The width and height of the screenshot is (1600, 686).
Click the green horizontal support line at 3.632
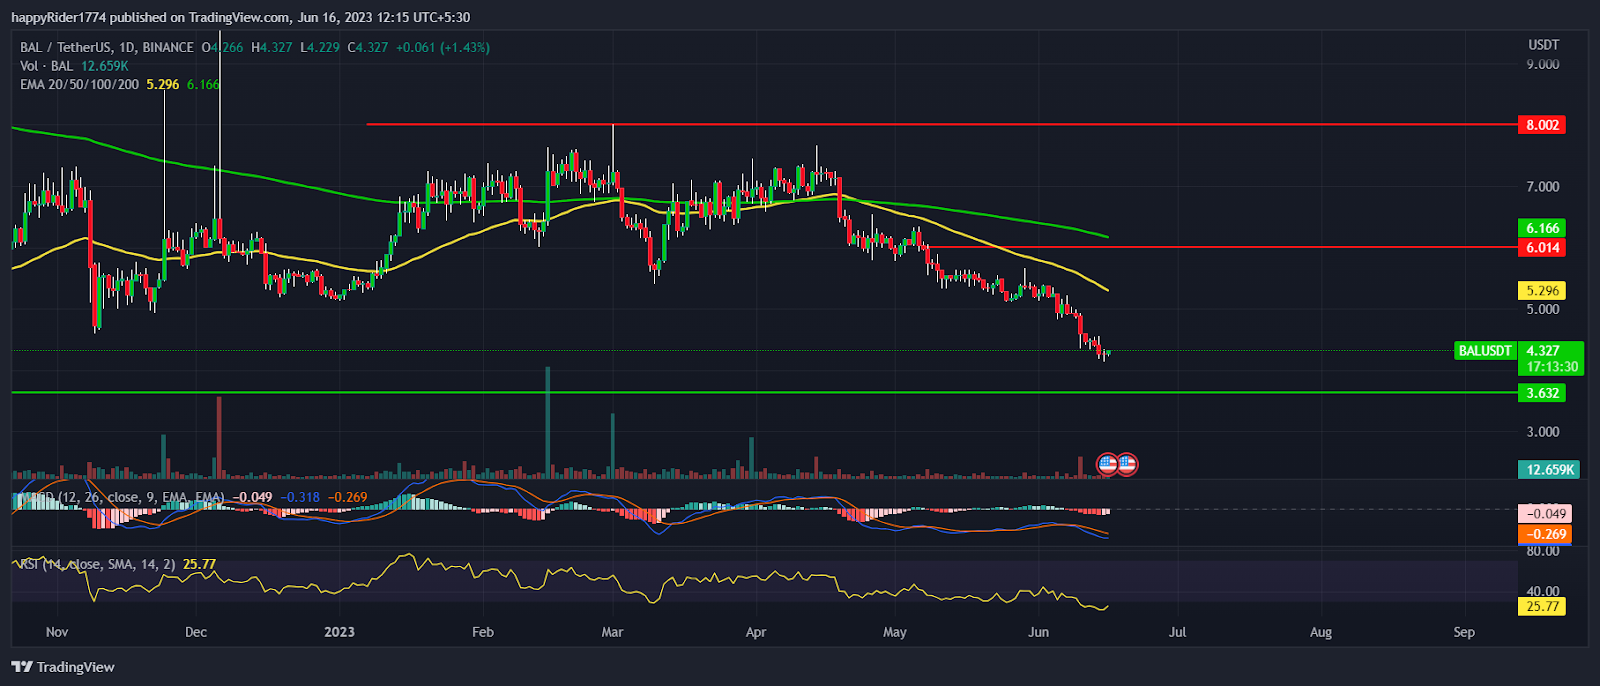point(764,393)
